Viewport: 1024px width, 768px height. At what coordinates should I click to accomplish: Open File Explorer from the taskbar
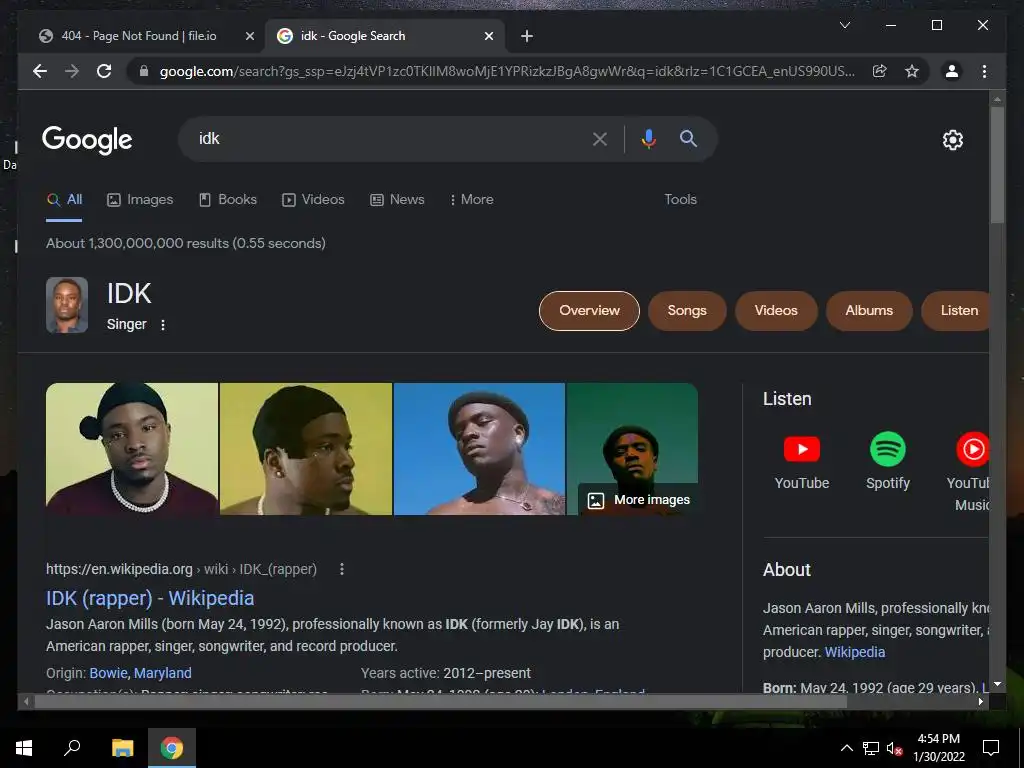(122, 748)
